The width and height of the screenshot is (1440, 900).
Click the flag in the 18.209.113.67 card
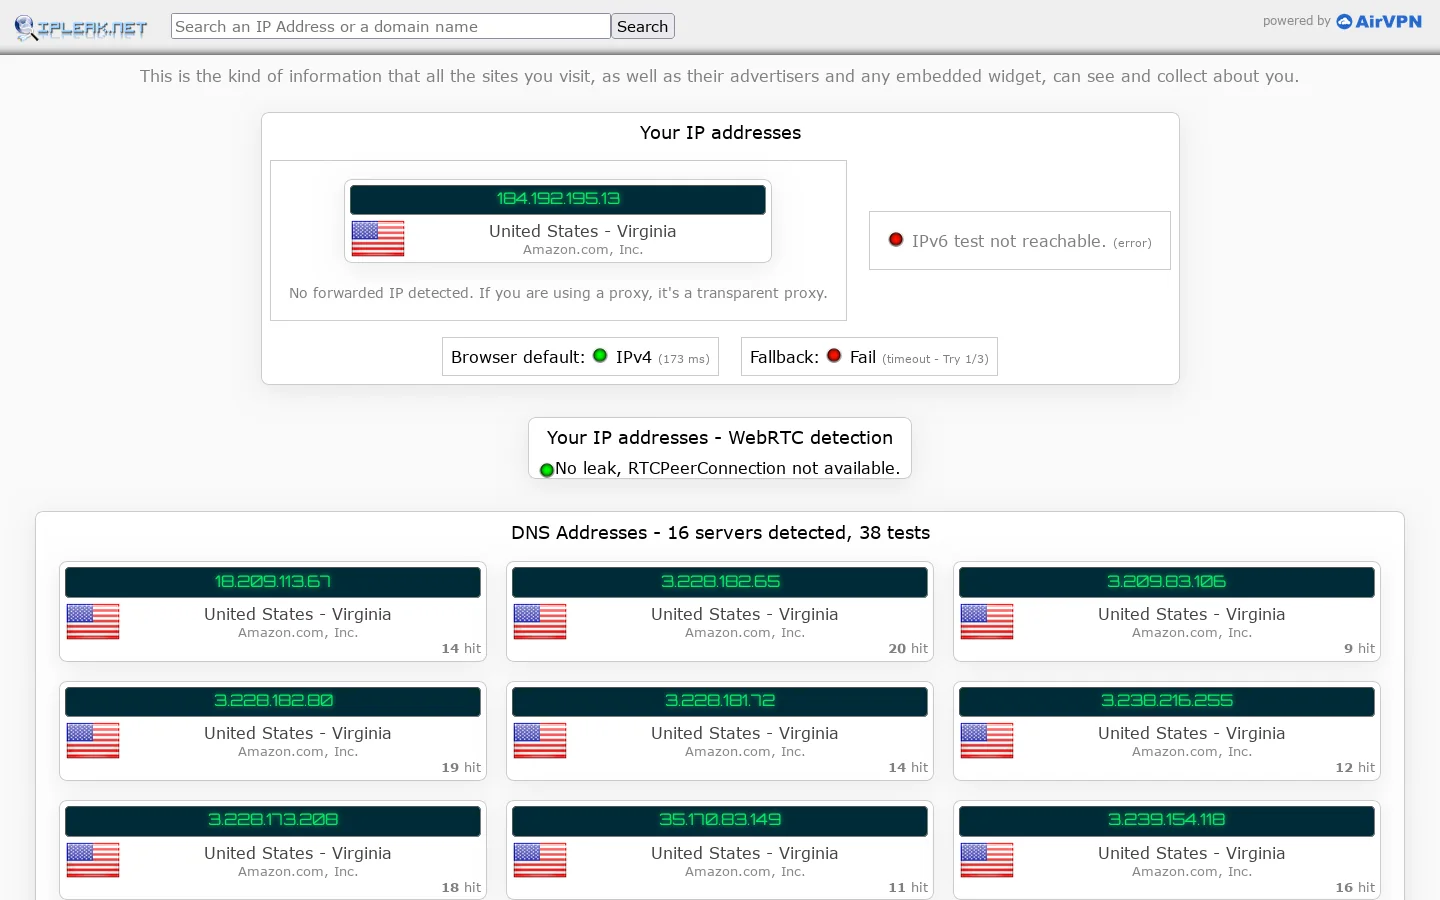coord(93,621)
